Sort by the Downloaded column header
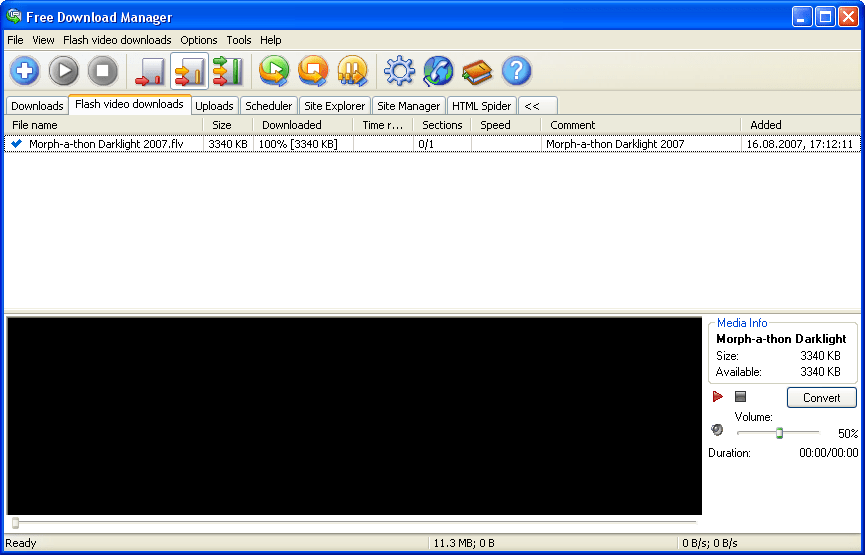865x555 pixels. (303, 125)
